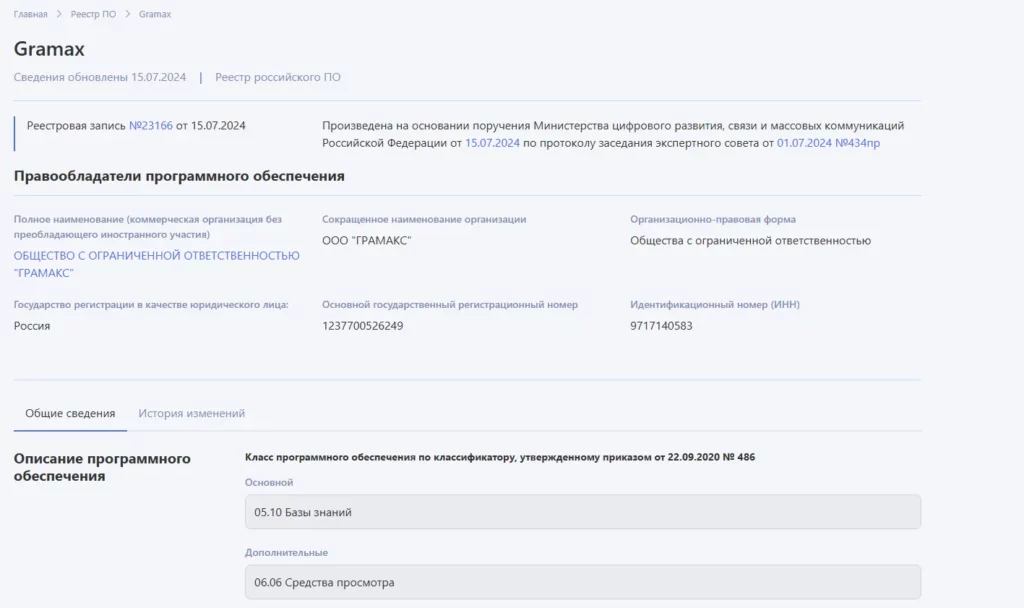Click the ООО "ГРАМАКС" short name
Viewport: 1024px width, 608px height.
(x=366, y=240)
